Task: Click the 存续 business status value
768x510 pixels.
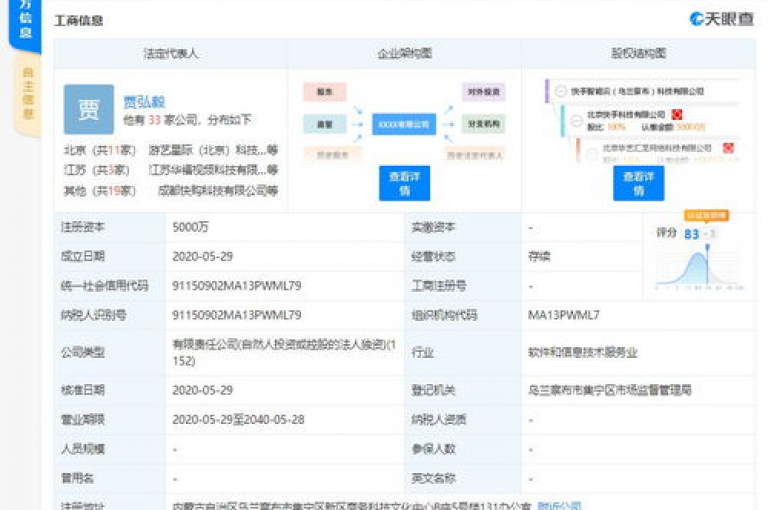Action: coord(539,256)
